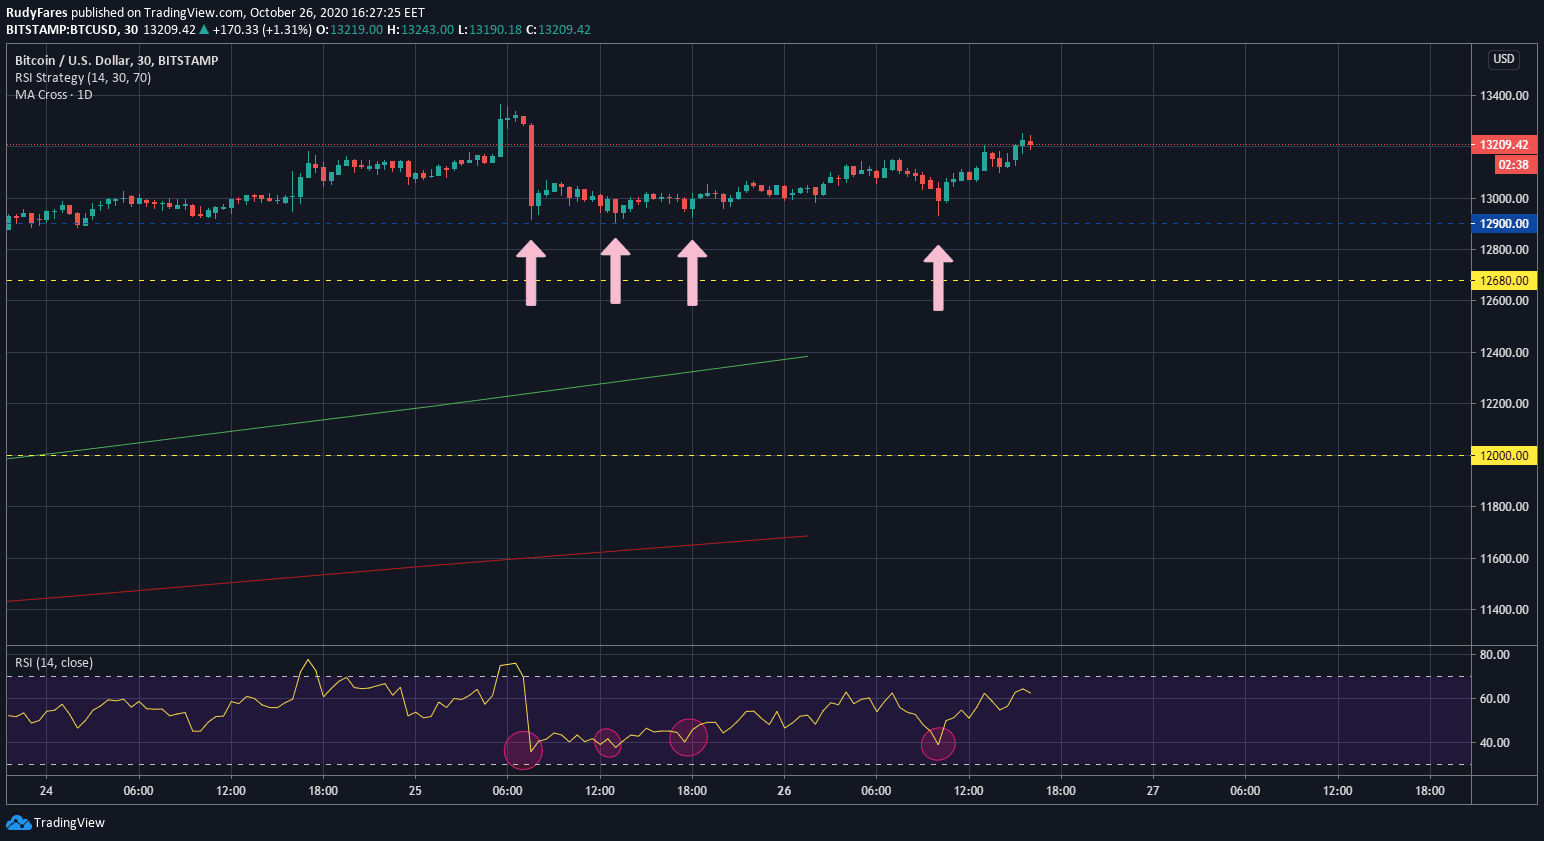Click the MA Cross 1D indicator label
Image resolution: width=1544 pixels, height=841 pixels.
tap(54, 95)
